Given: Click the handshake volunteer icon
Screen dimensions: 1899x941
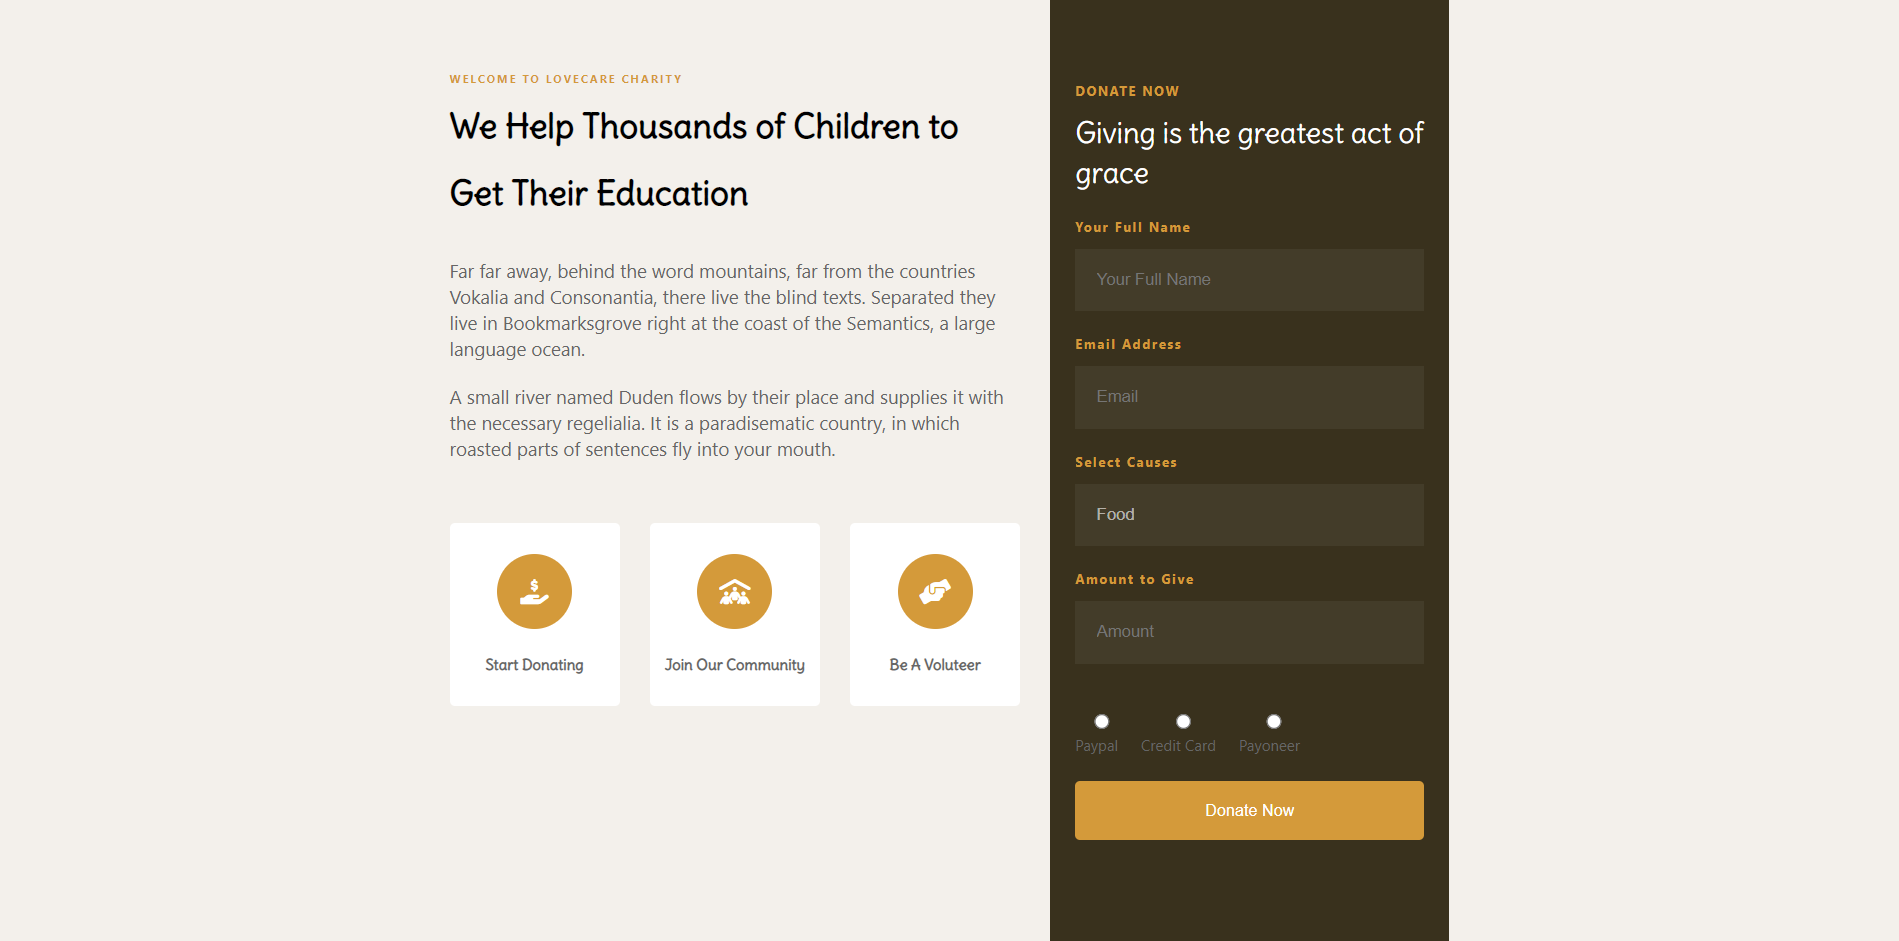Looking at the screenshot, I should tap(935, 591).
